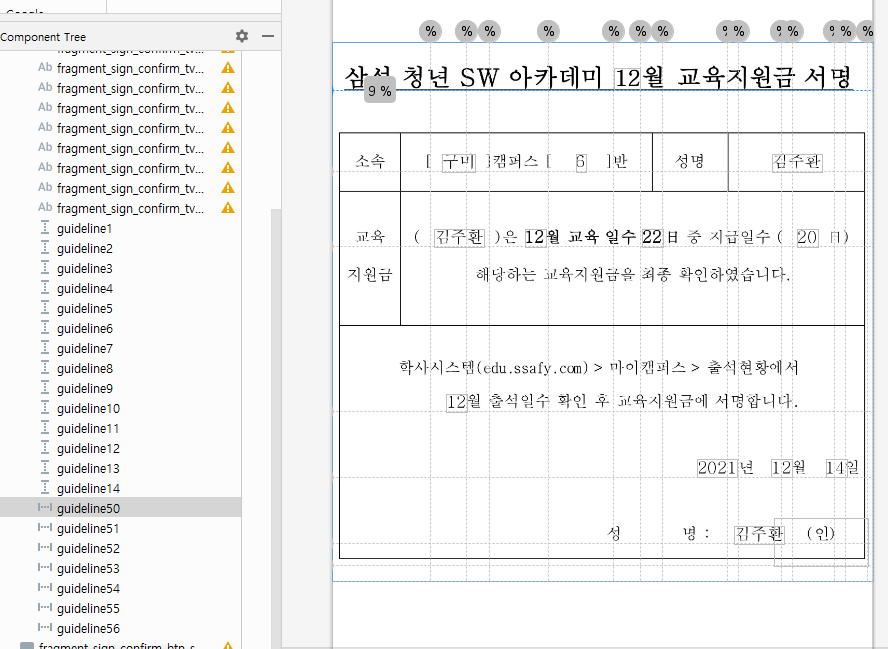Select the '12' in the title before '월 교육지원금'
The width and height of the screenshot is (888, 649).
coord(627,78)
